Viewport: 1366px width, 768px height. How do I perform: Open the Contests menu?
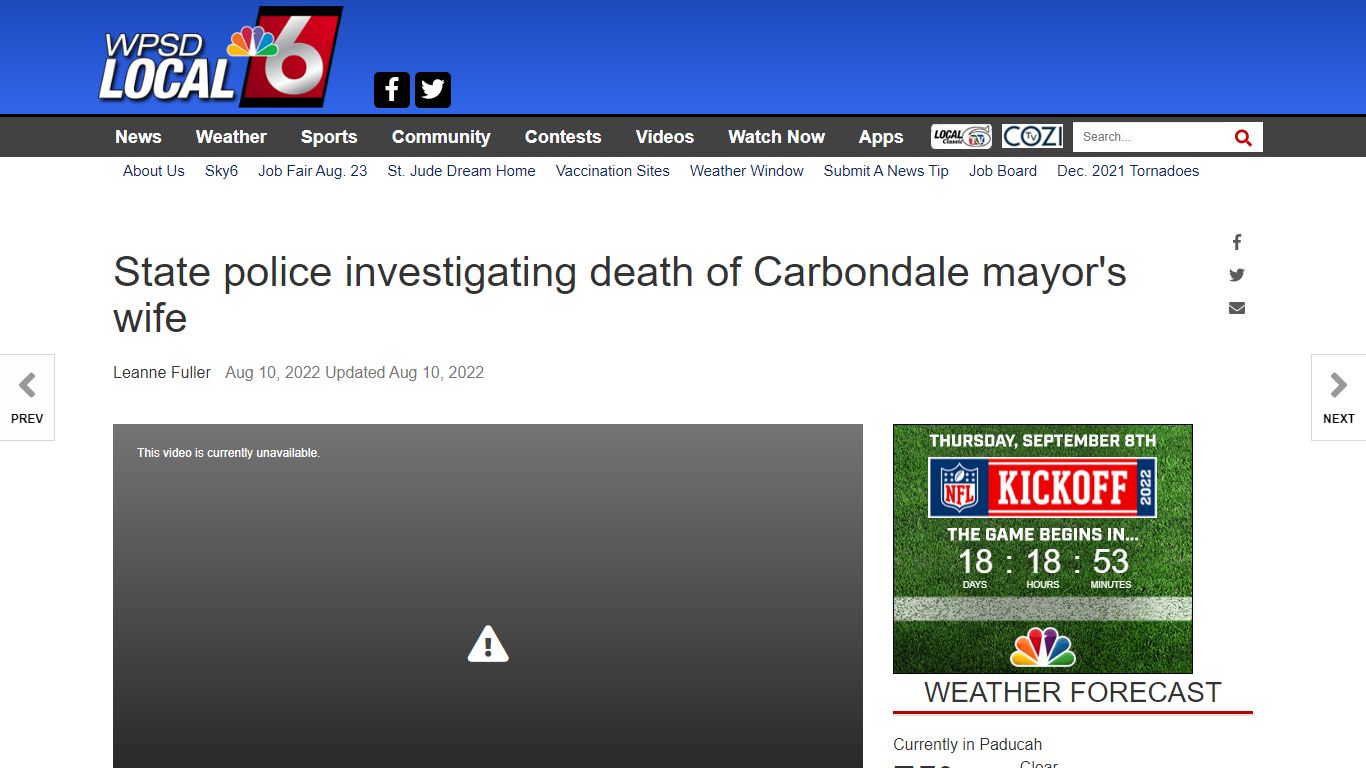coord(563,137)
